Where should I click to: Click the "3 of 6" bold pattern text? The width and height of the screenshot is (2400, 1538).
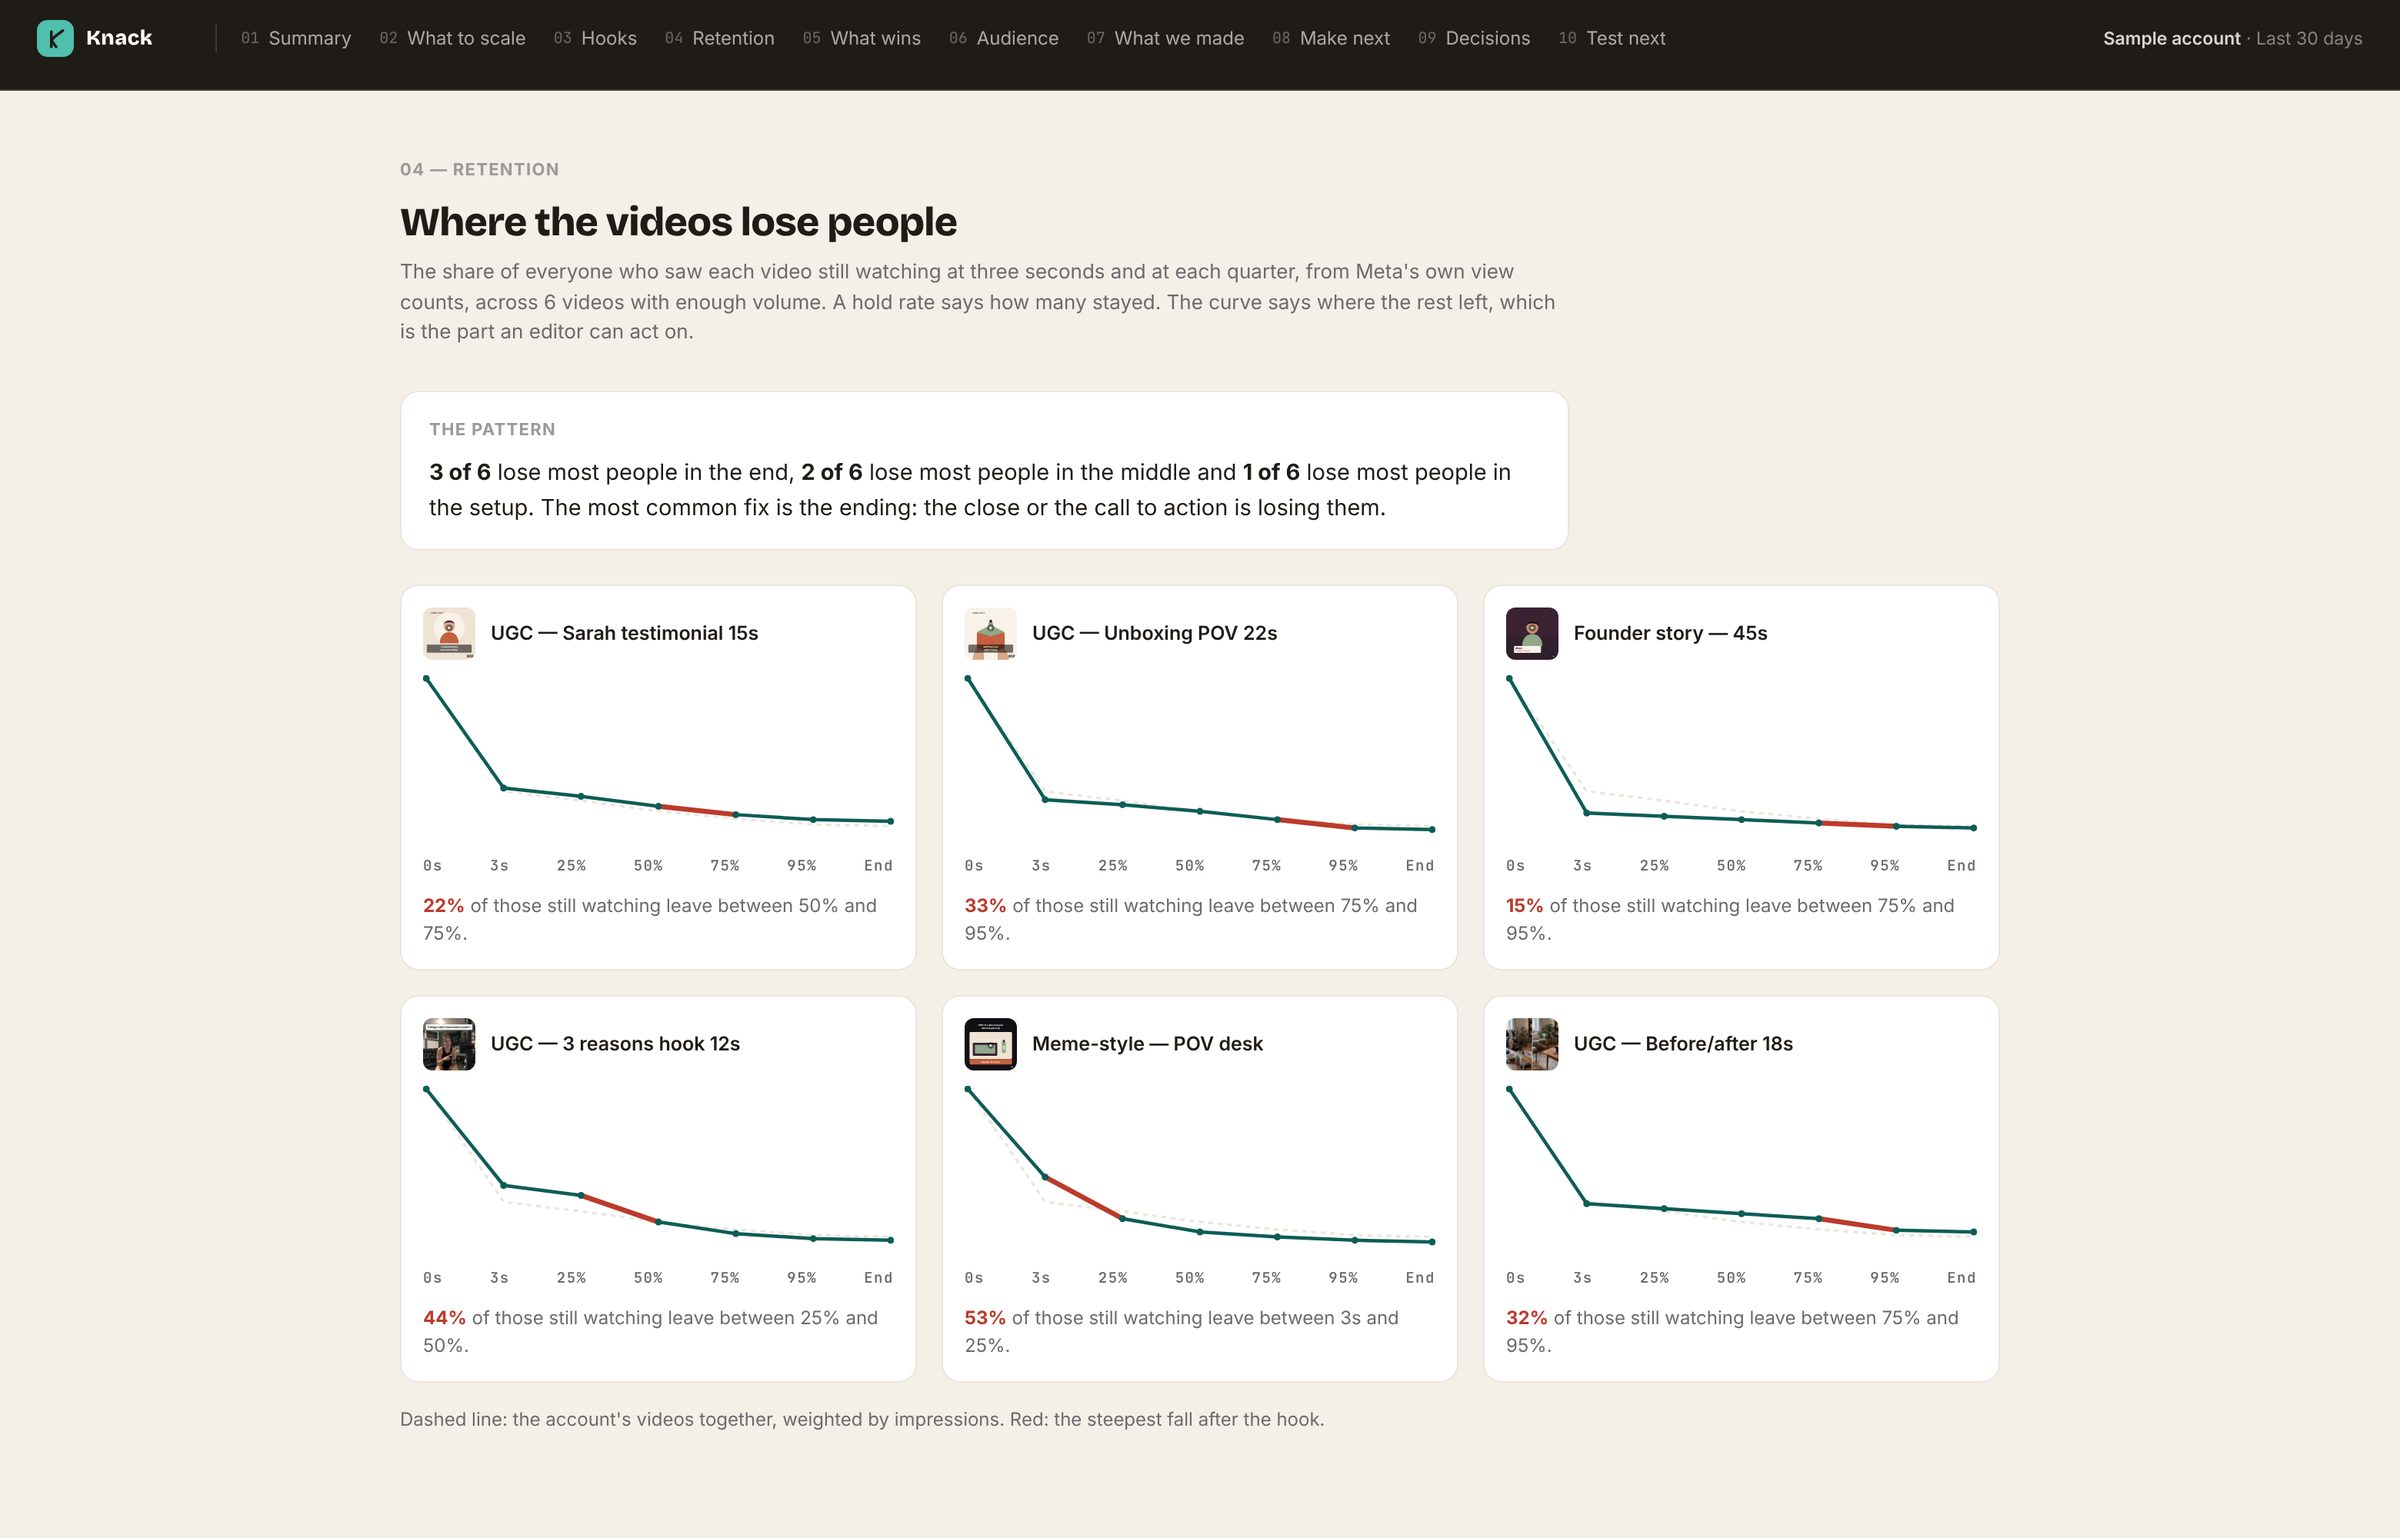pyautogui.click(x=460, y=472)
